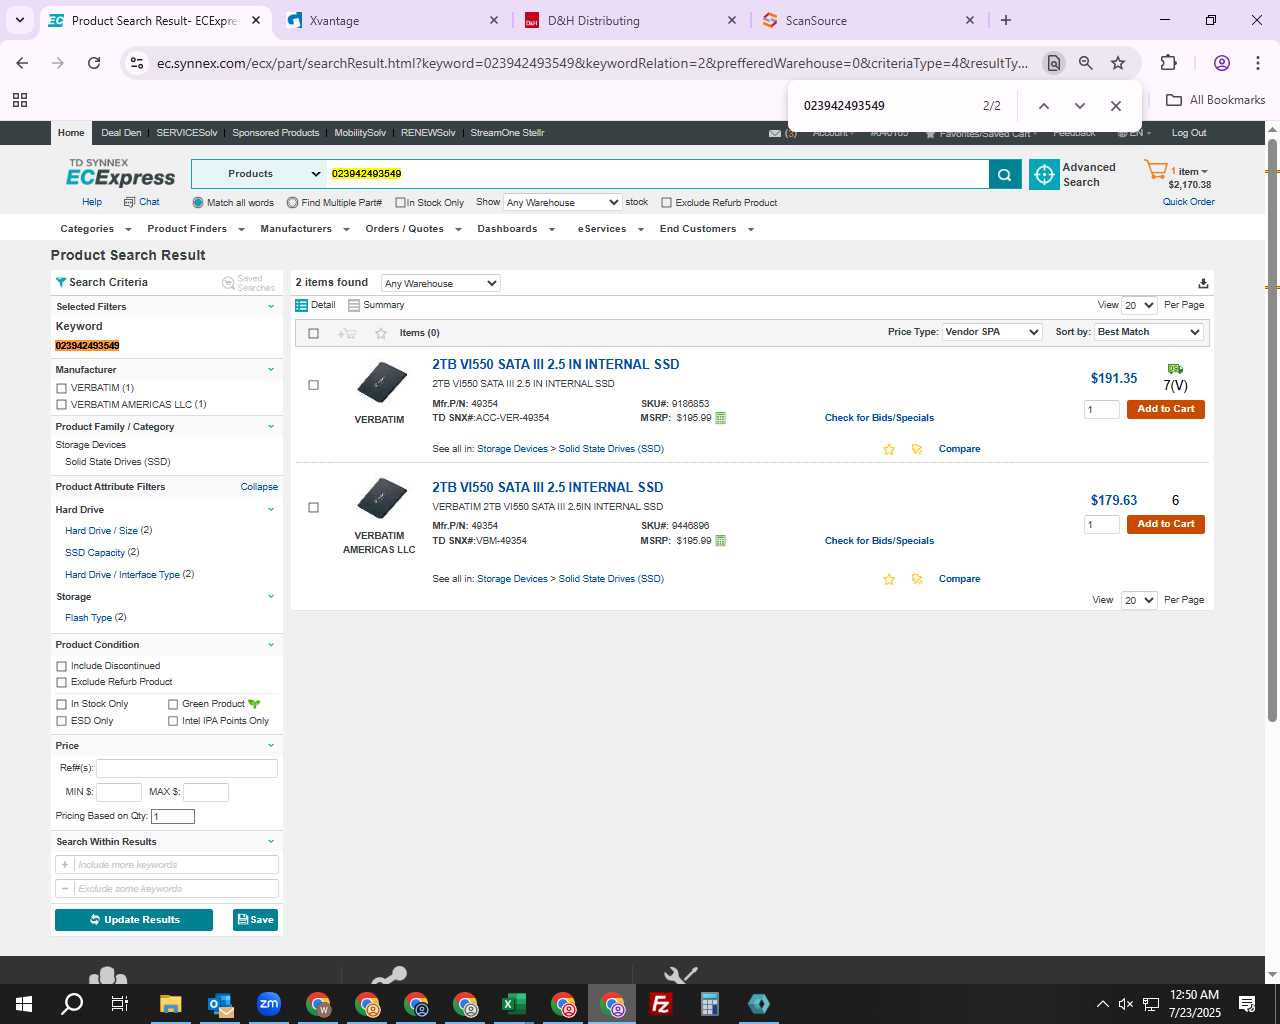Switch to D&H Distributing tab
The height and width of the screenshot is (1024, 1280).
(629, 20)
